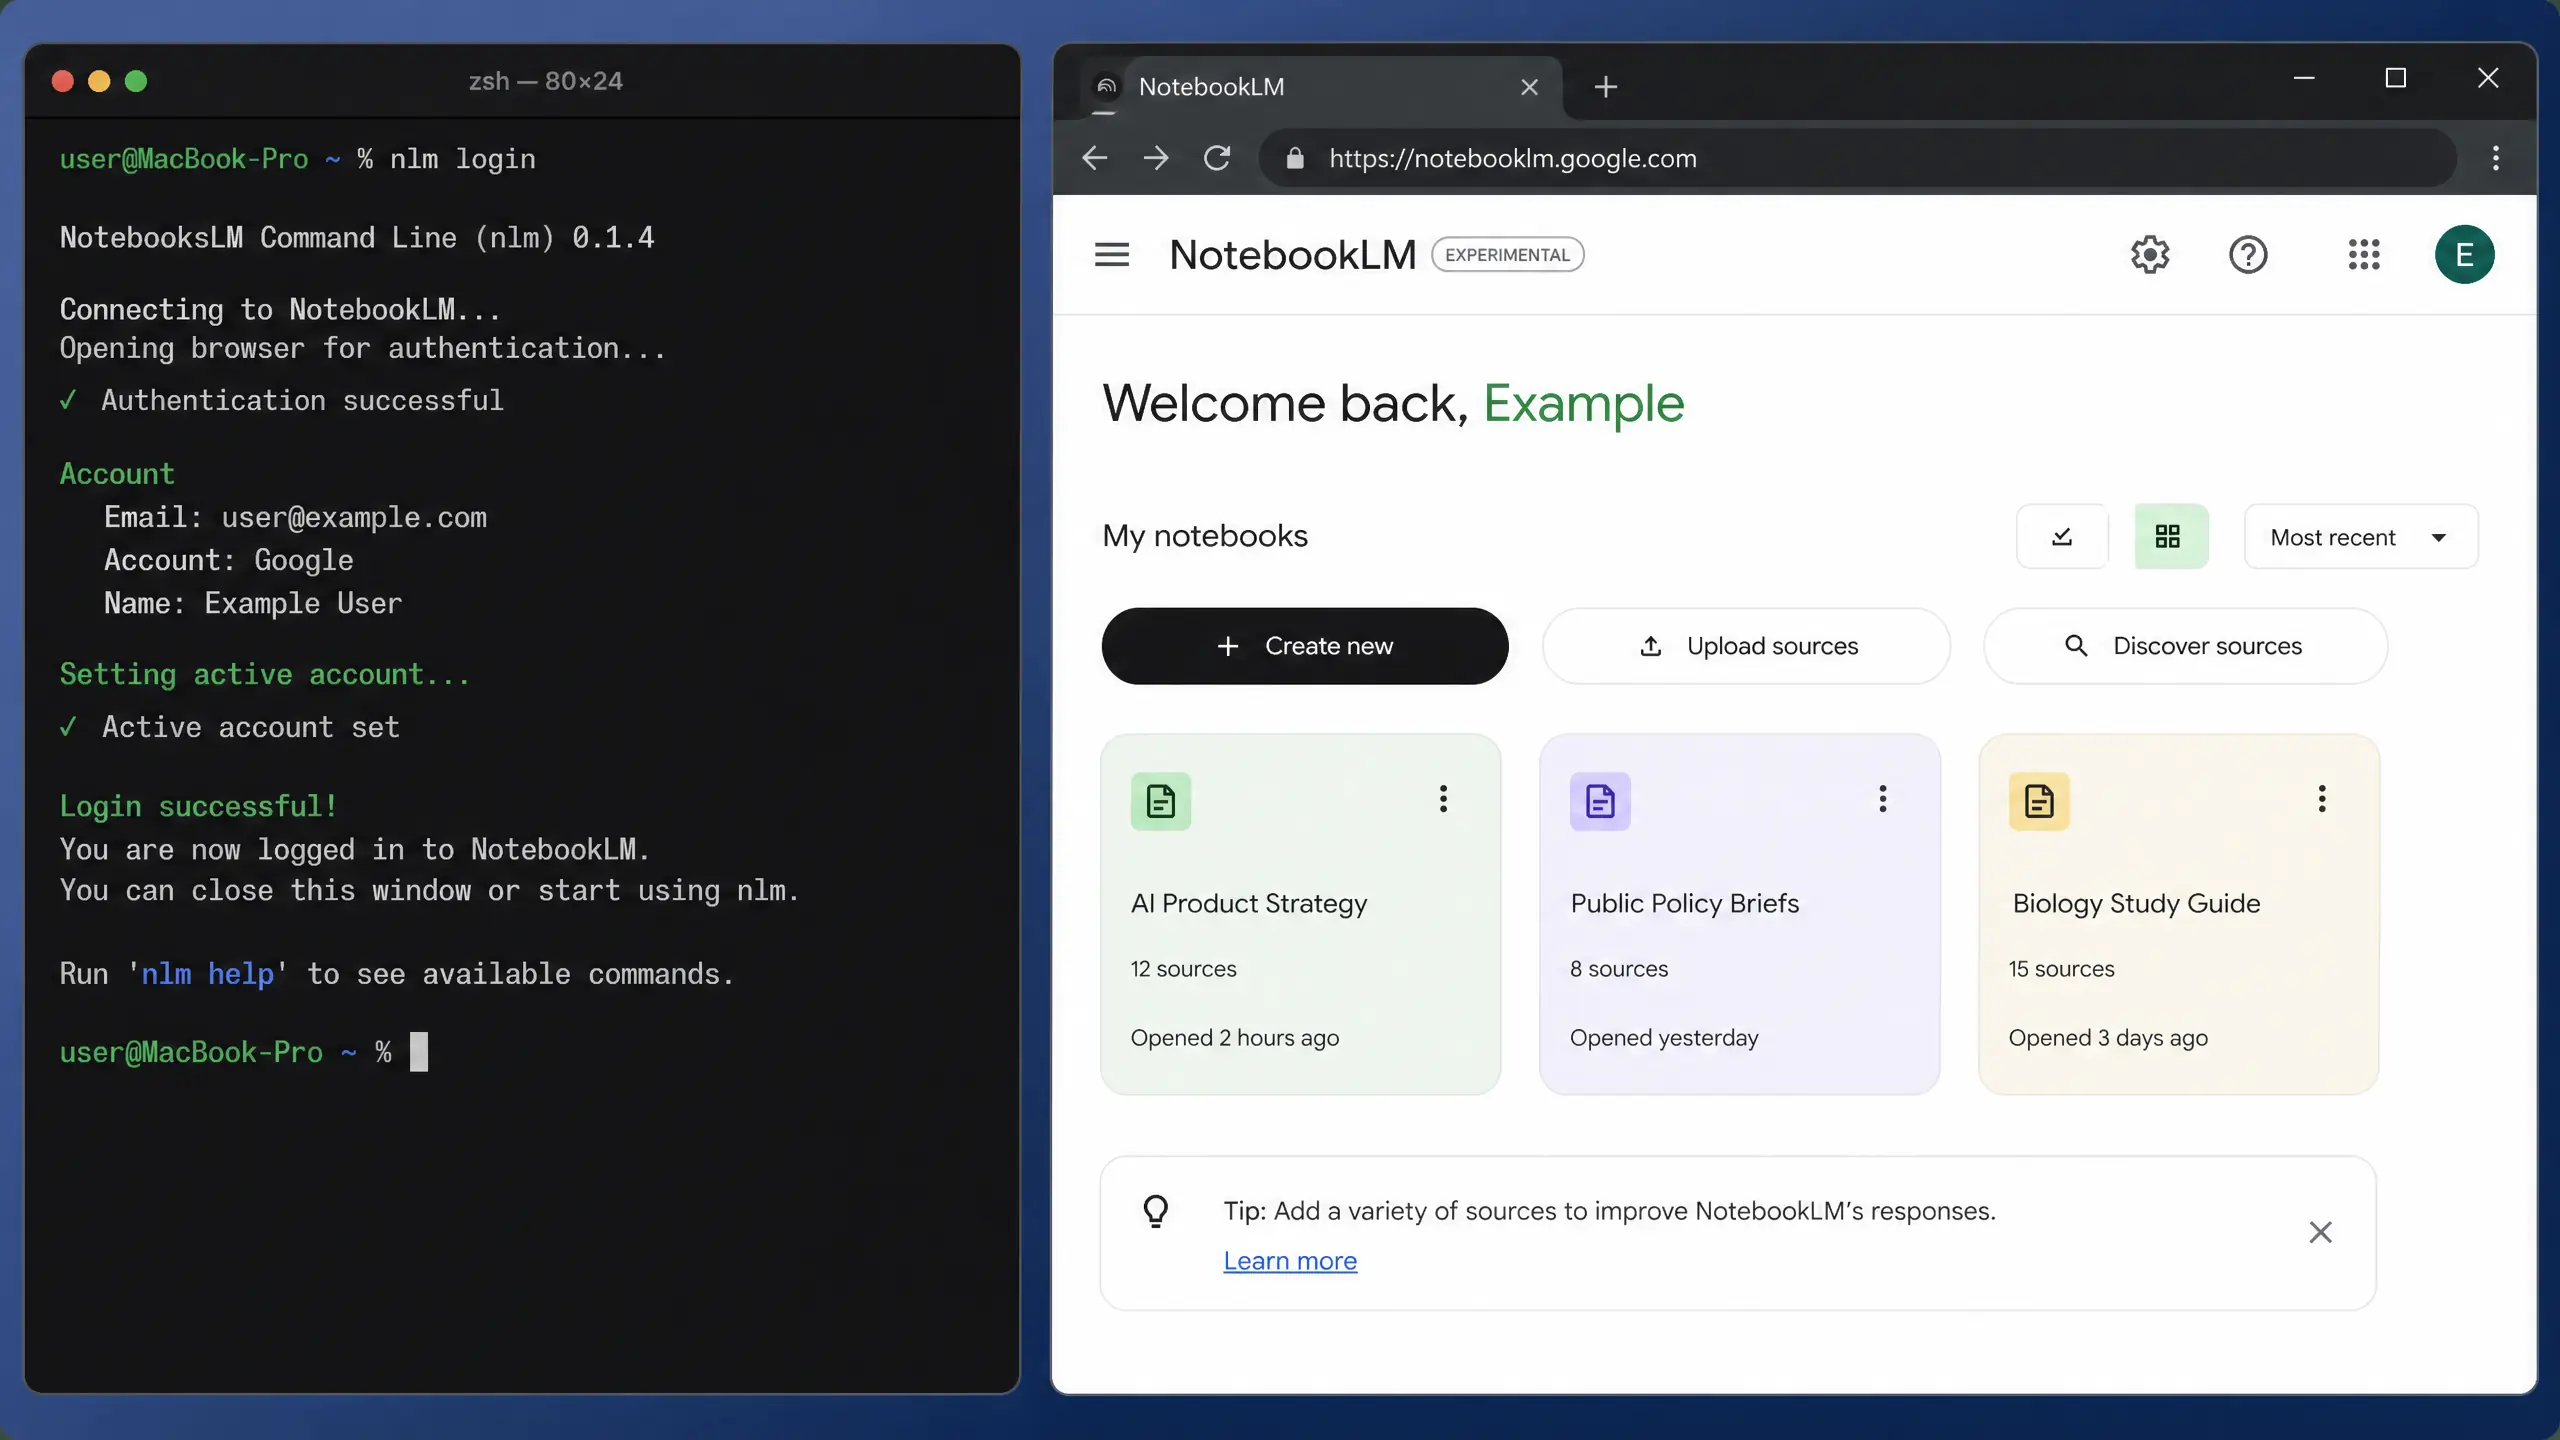Dismiss the tip banner

2320,1232
